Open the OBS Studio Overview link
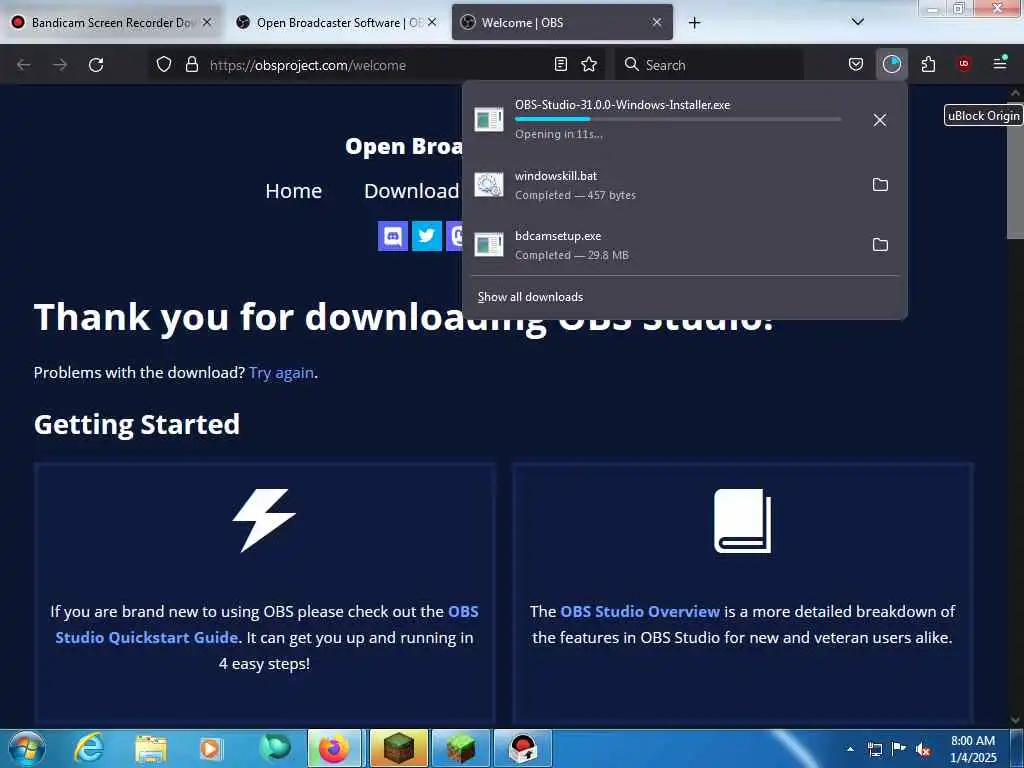The image size is (1024, 768). pos(640,611)
